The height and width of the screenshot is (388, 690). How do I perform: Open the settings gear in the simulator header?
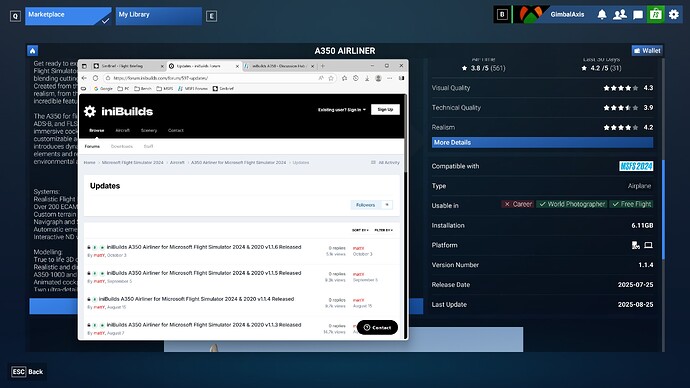[x=674, y=15]
